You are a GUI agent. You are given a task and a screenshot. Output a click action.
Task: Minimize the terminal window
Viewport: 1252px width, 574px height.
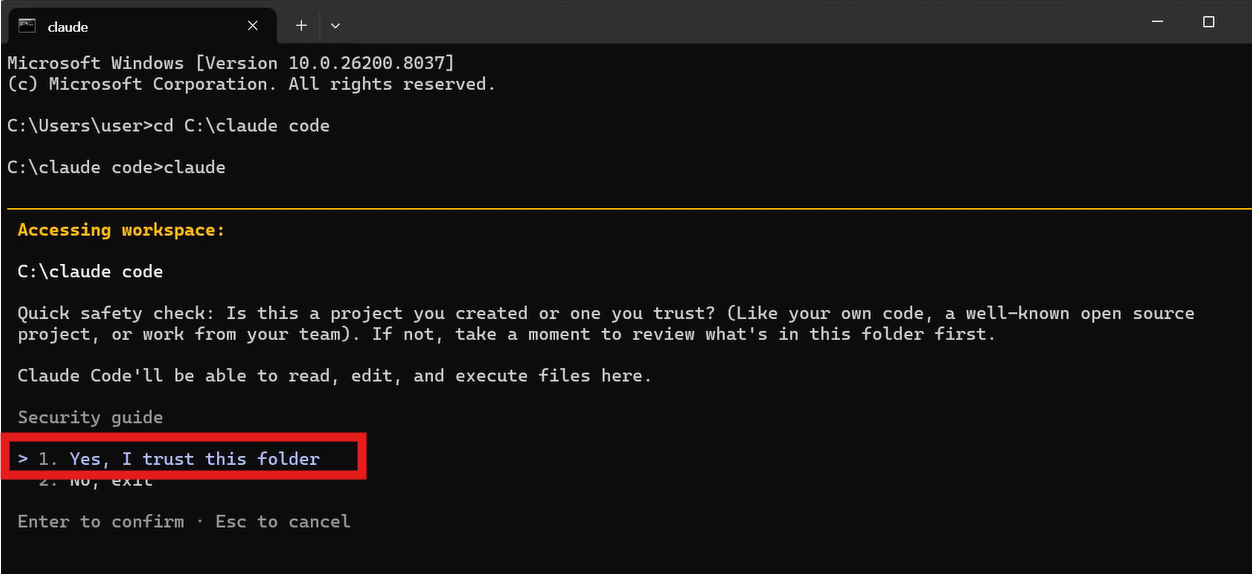click(x=1163, y=22)
